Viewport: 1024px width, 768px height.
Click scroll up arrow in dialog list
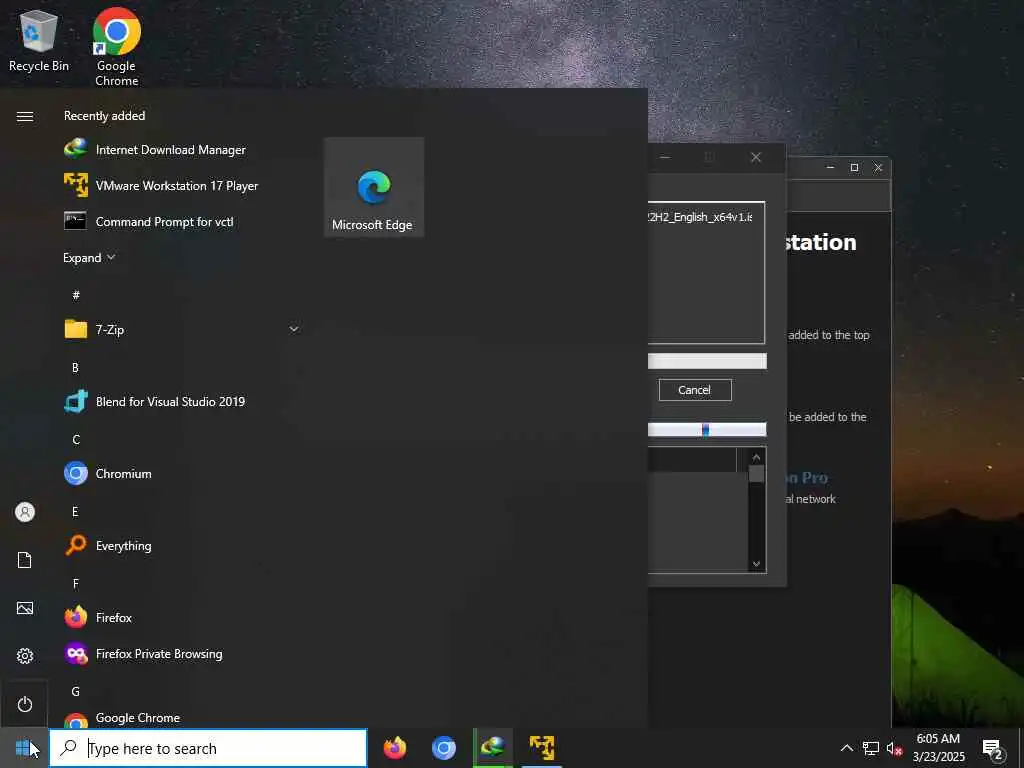pos(756,457)
